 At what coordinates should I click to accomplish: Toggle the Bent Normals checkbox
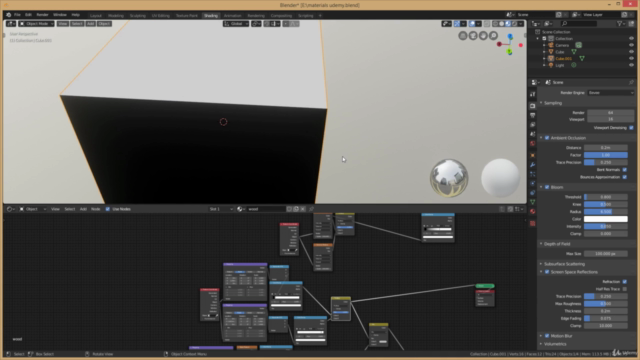(625, 170)
